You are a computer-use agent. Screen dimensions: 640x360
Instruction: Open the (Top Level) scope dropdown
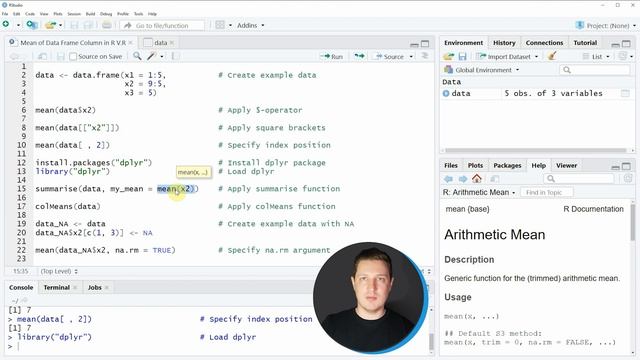[59, 271]
